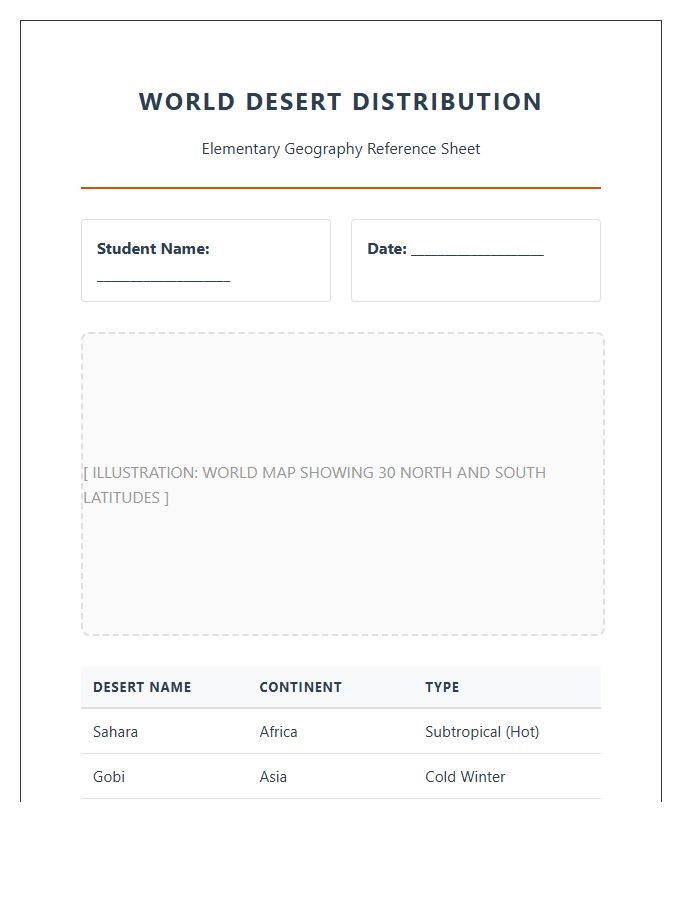The height and width of the screenshot is (900, 700).
Task: Click the world map illustration placeholder
Action: click(343, 484)
